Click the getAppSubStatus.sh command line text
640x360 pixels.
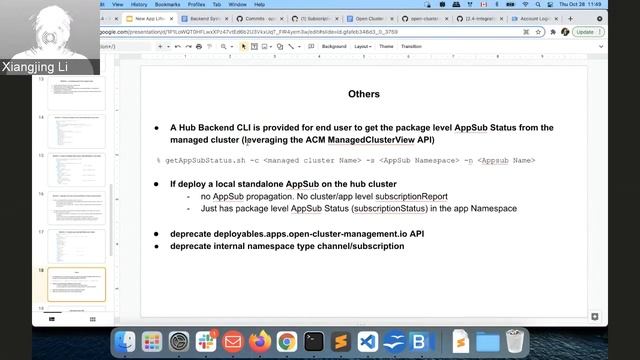coord(346,160)
